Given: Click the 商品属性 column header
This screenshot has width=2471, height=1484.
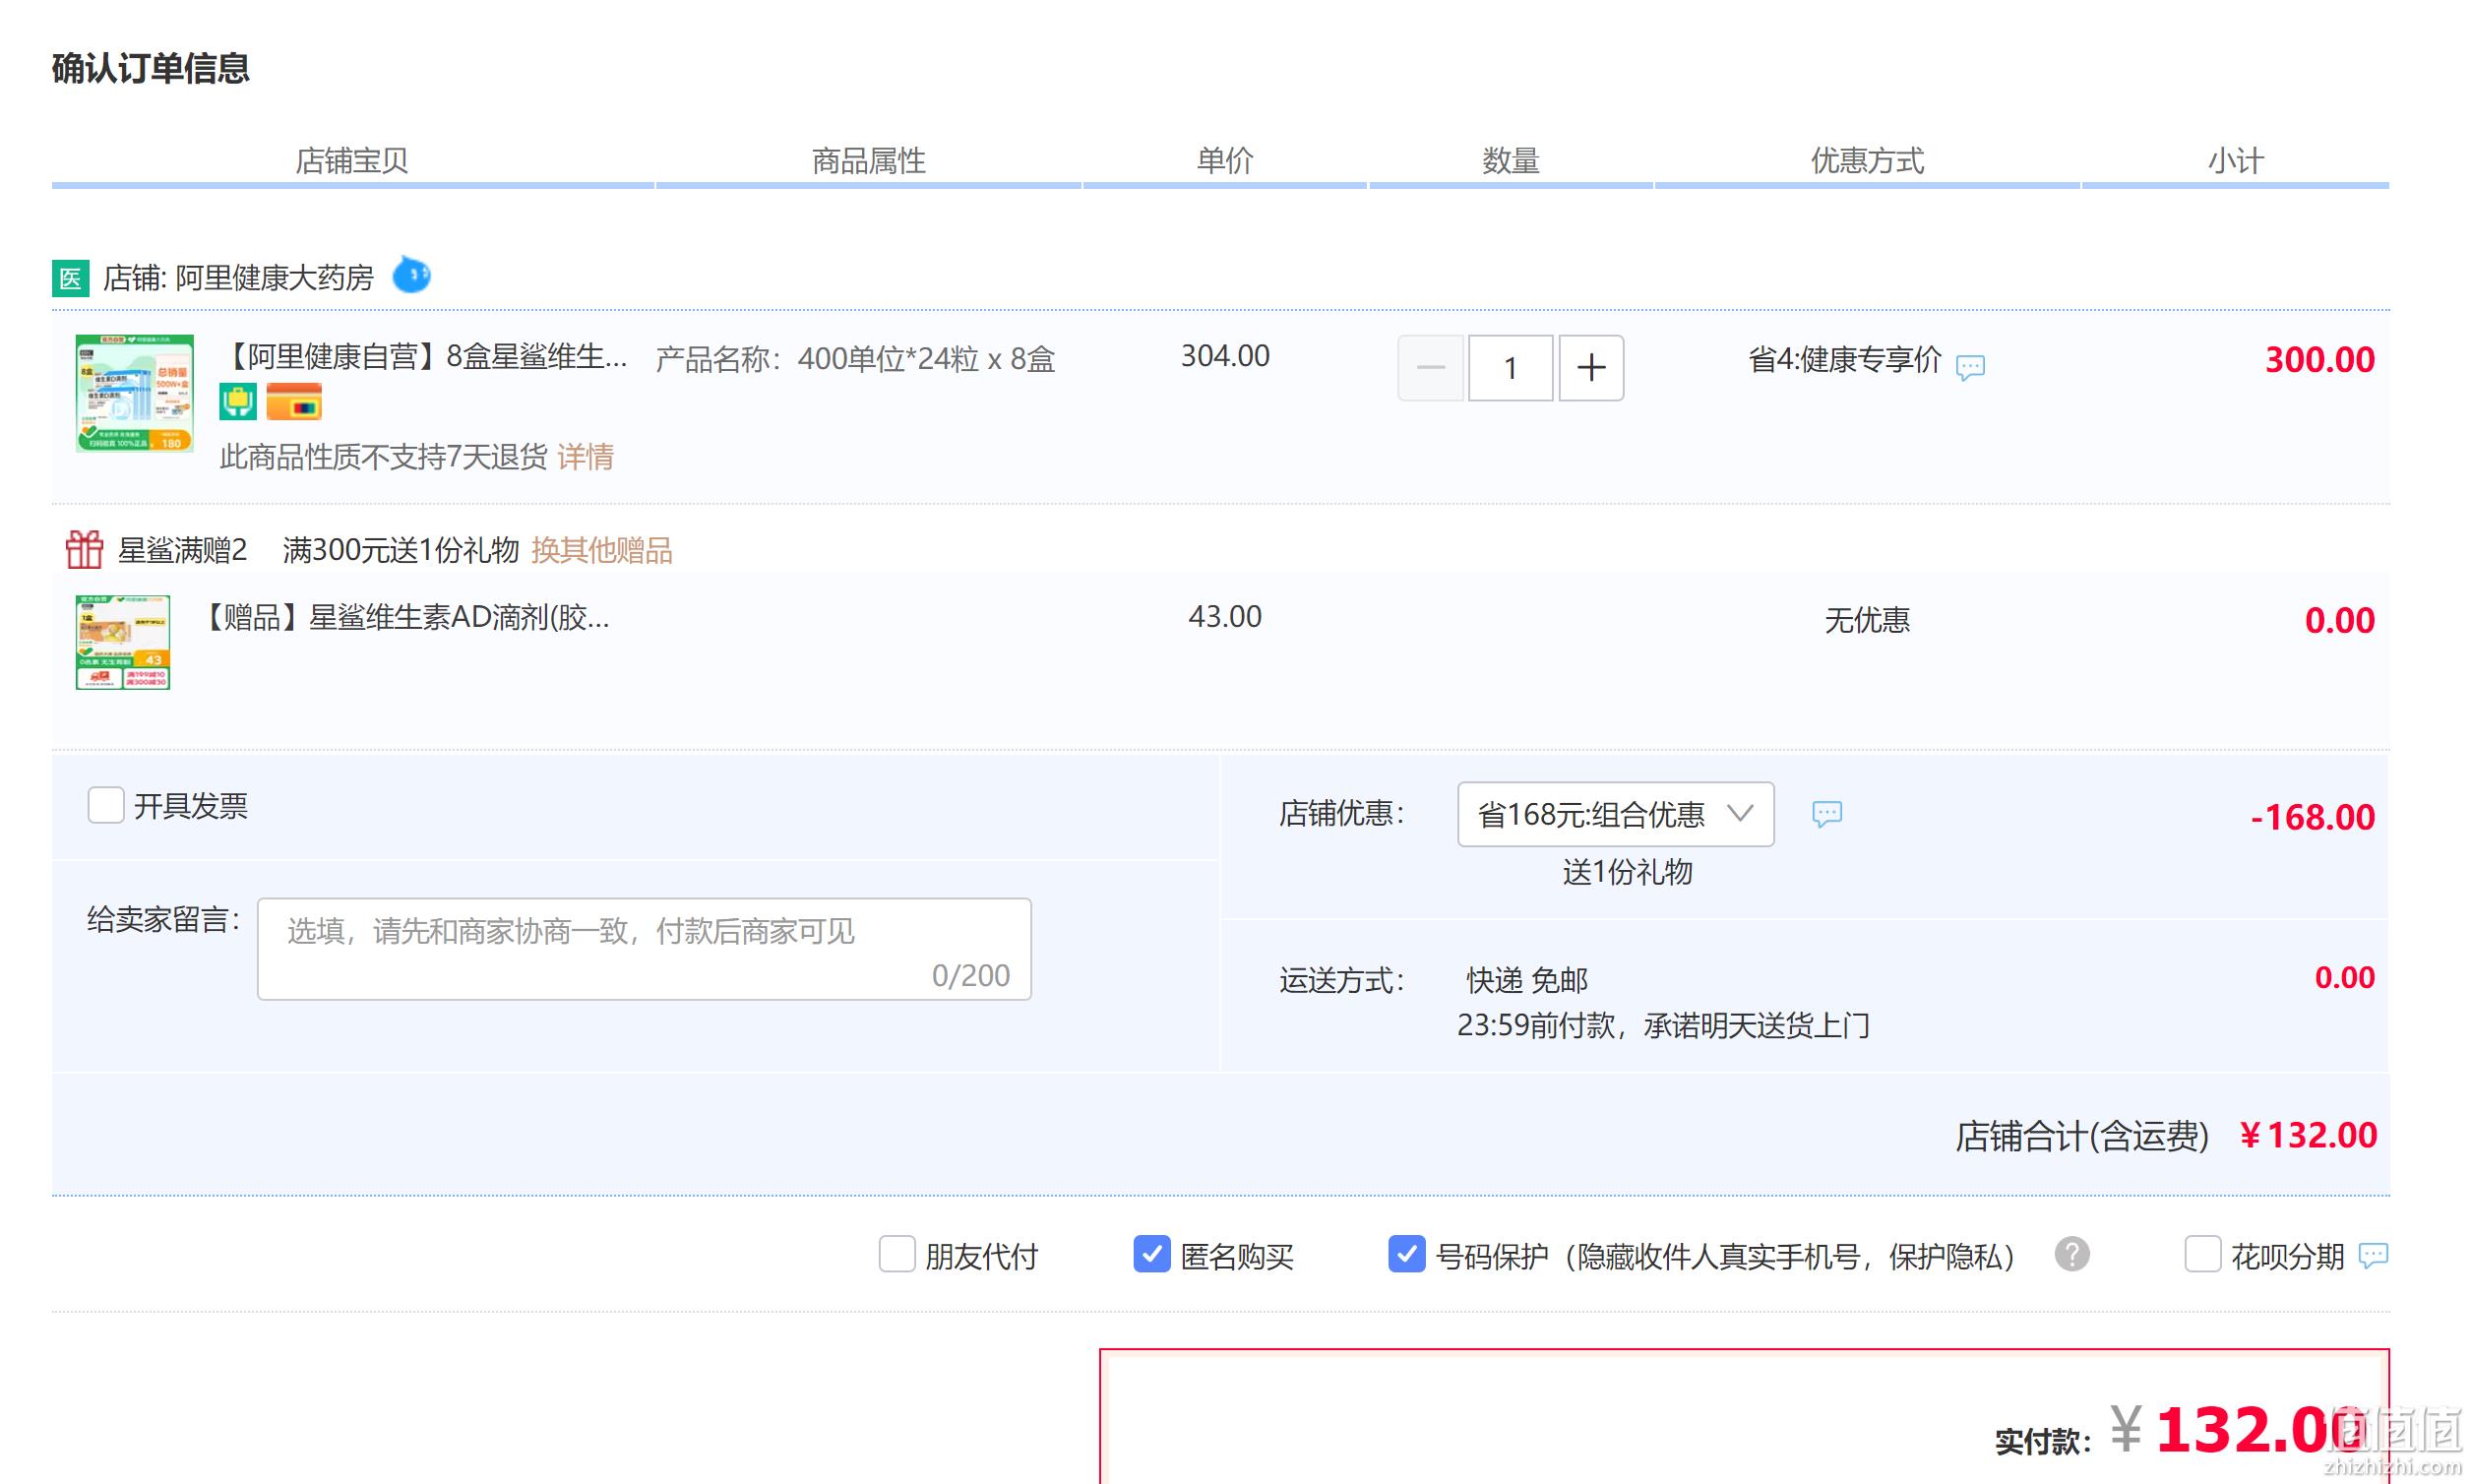Looking at the screenshot, I should 868,160.
